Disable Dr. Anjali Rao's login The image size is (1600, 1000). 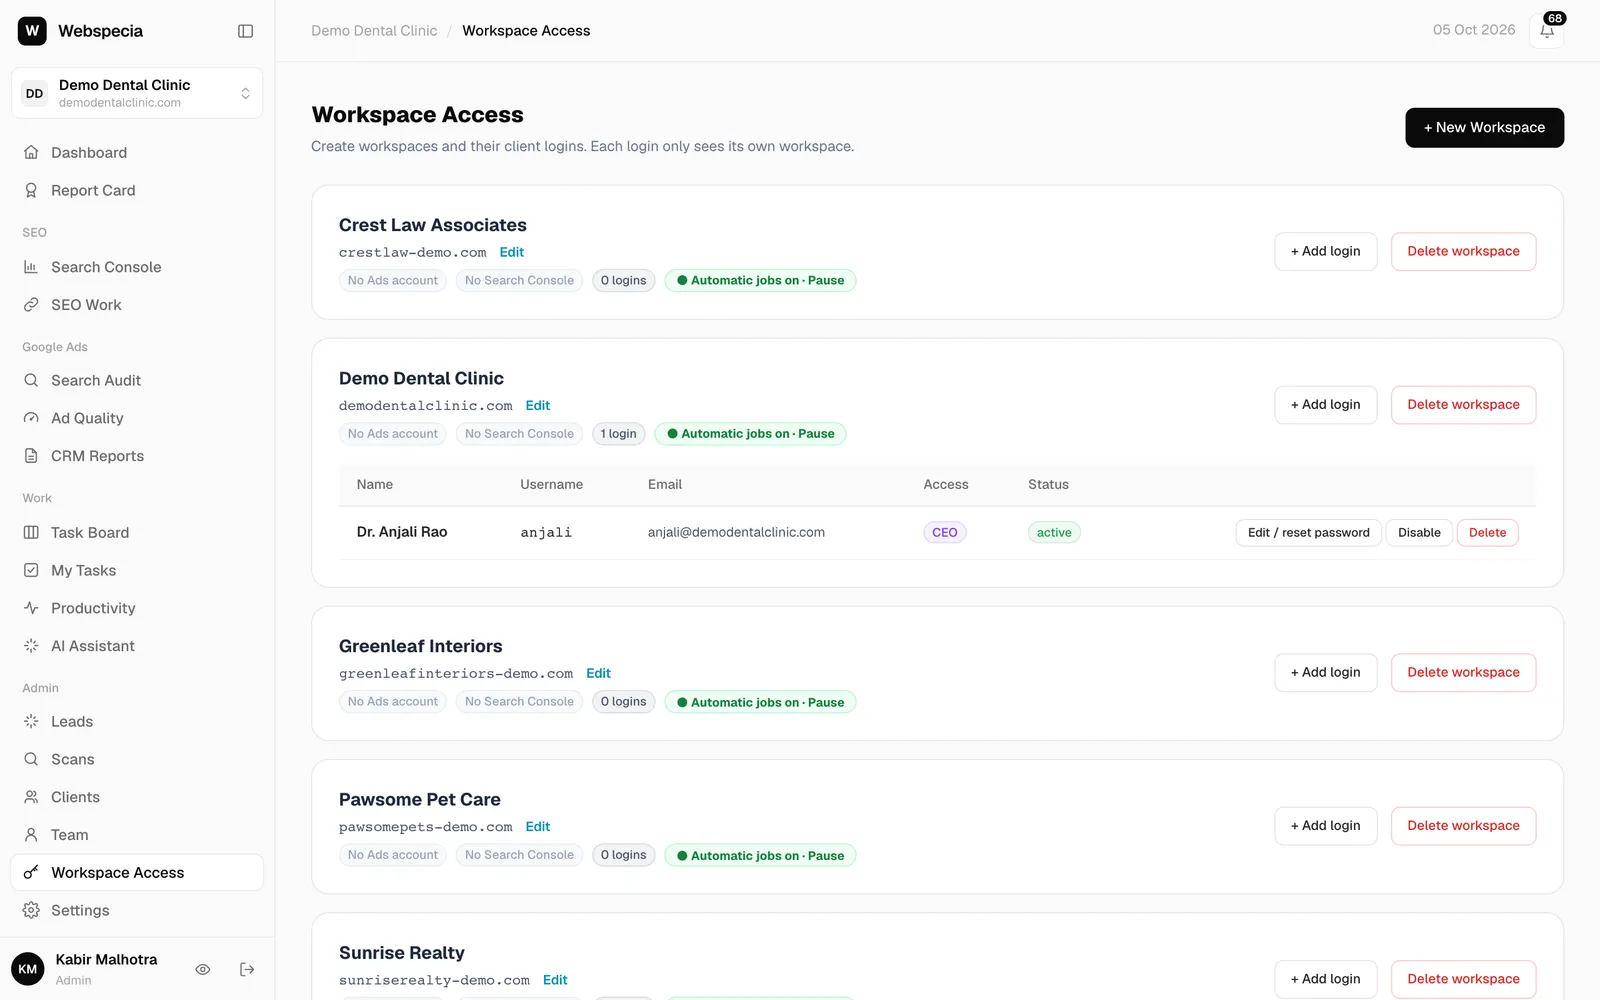click(x=1419, y=533)
